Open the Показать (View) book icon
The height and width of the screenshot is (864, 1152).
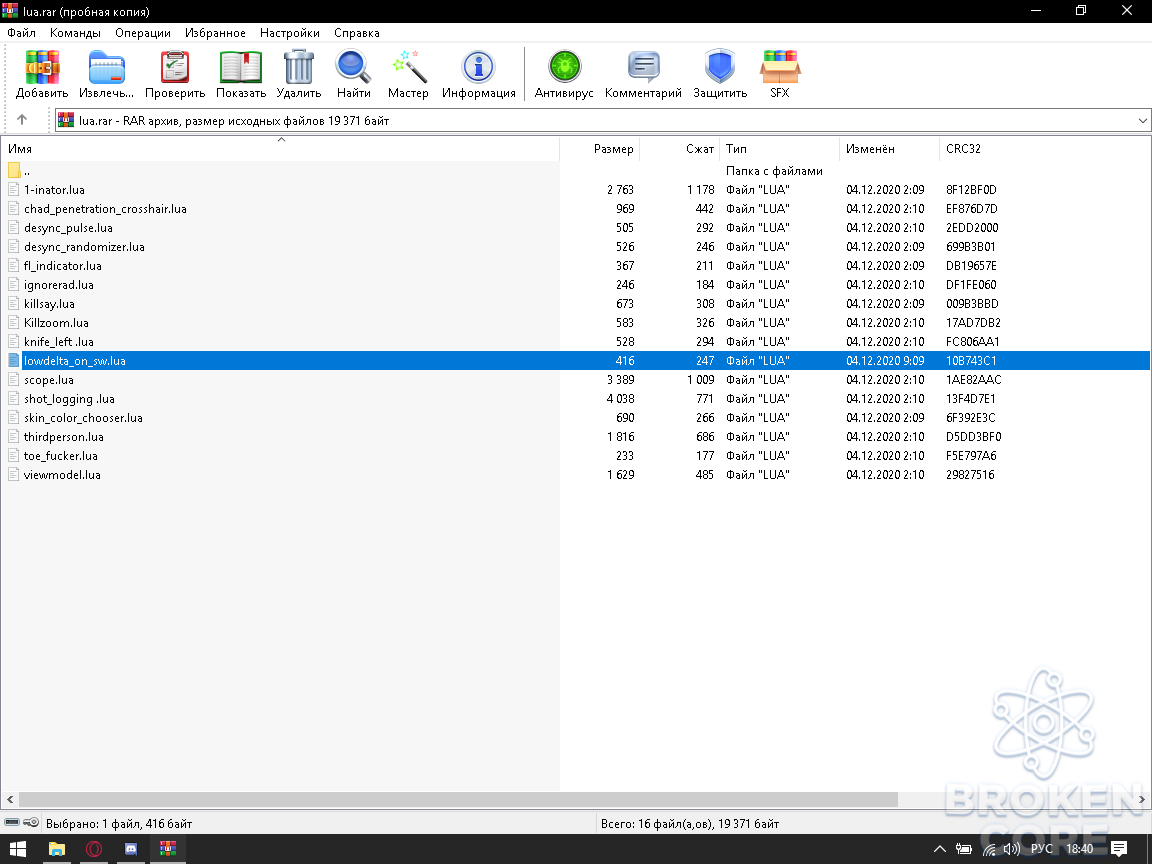(241, 68)
